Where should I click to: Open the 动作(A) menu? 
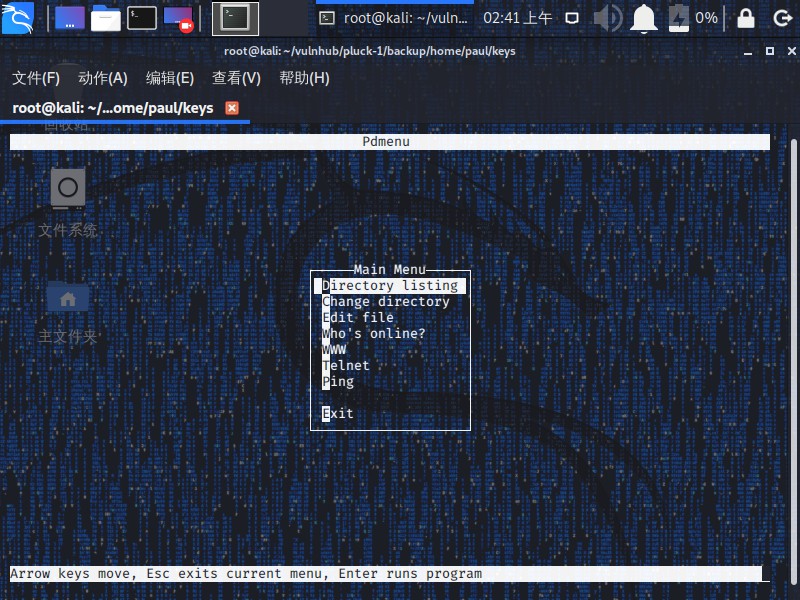[x=103, y=78]
